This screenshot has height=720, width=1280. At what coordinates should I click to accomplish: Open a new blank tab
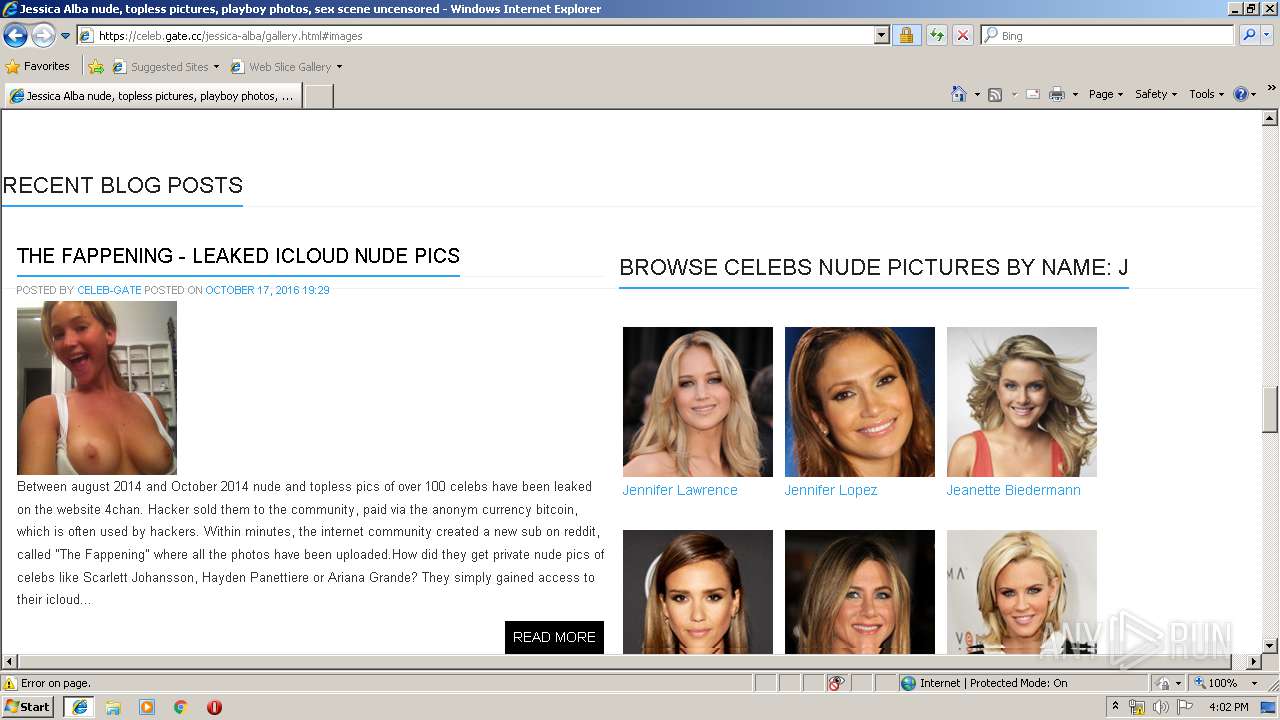click(x=318, y=96)
